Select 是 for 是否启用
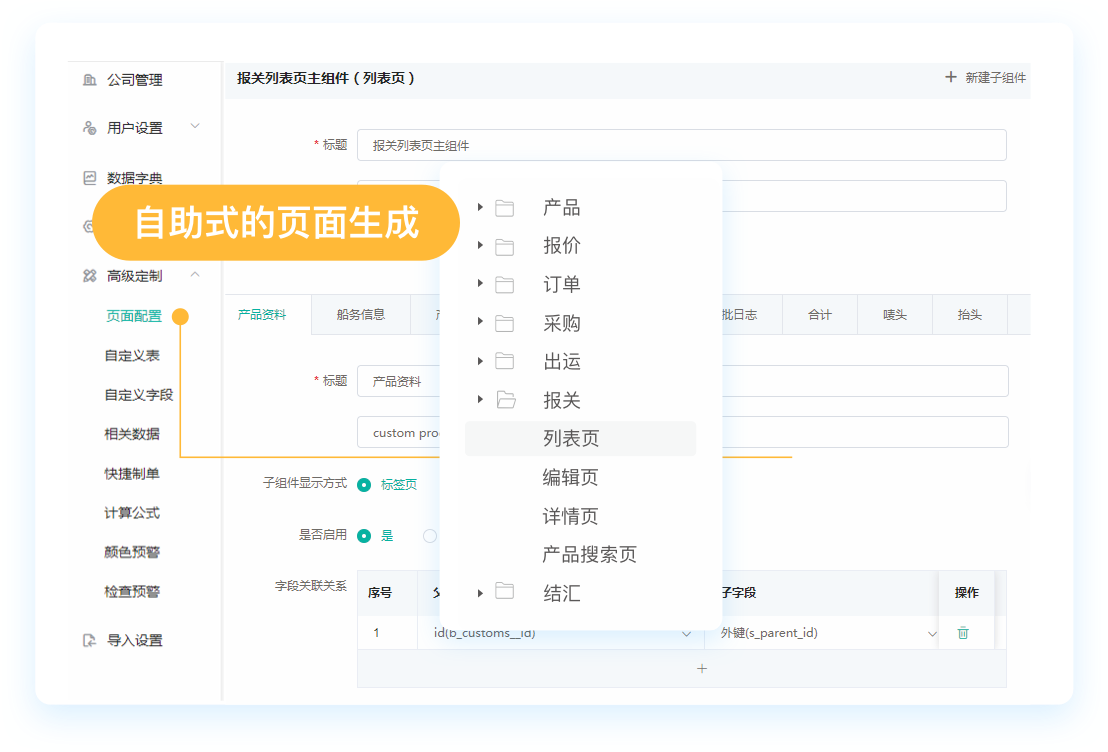 (364, 536)
